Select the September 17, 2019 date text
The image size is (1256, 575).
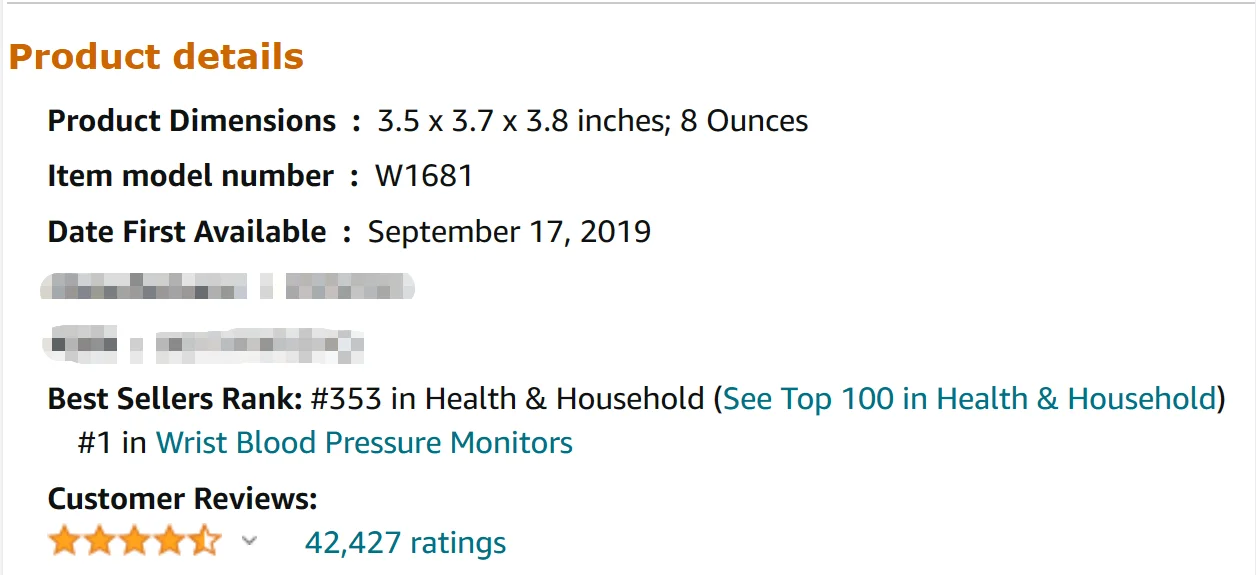[509, 232]
